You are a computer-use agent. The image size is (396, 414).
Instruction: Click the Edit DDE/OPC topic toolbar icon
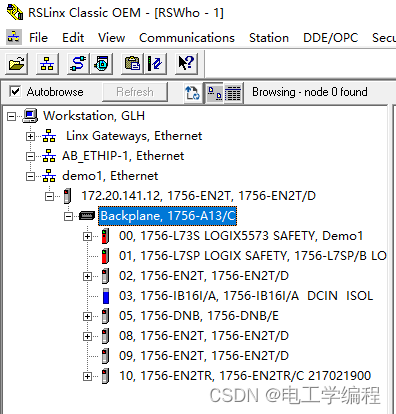tap(155, 63)
